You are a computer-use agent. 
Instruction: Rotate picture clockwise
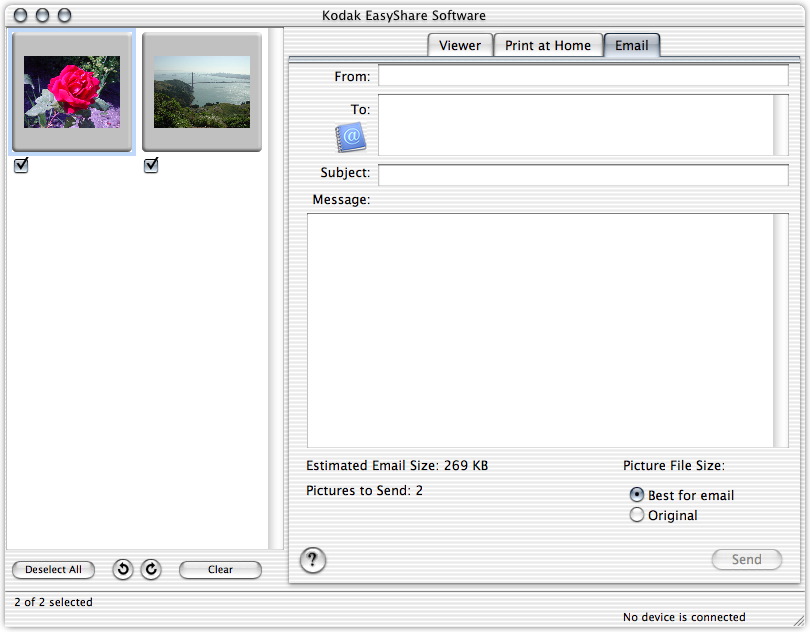pos(151,570)
